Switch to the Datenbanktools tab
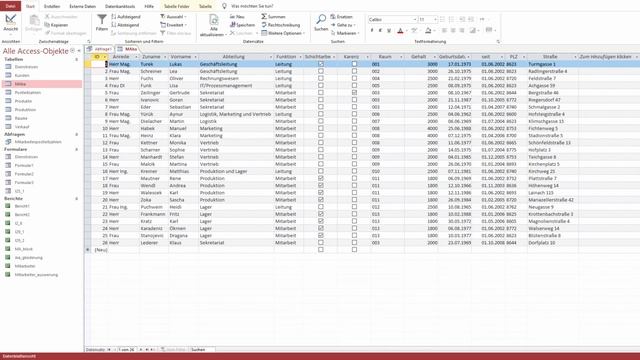Viewport: 640px width, 360px height. (x=120, y=6)
